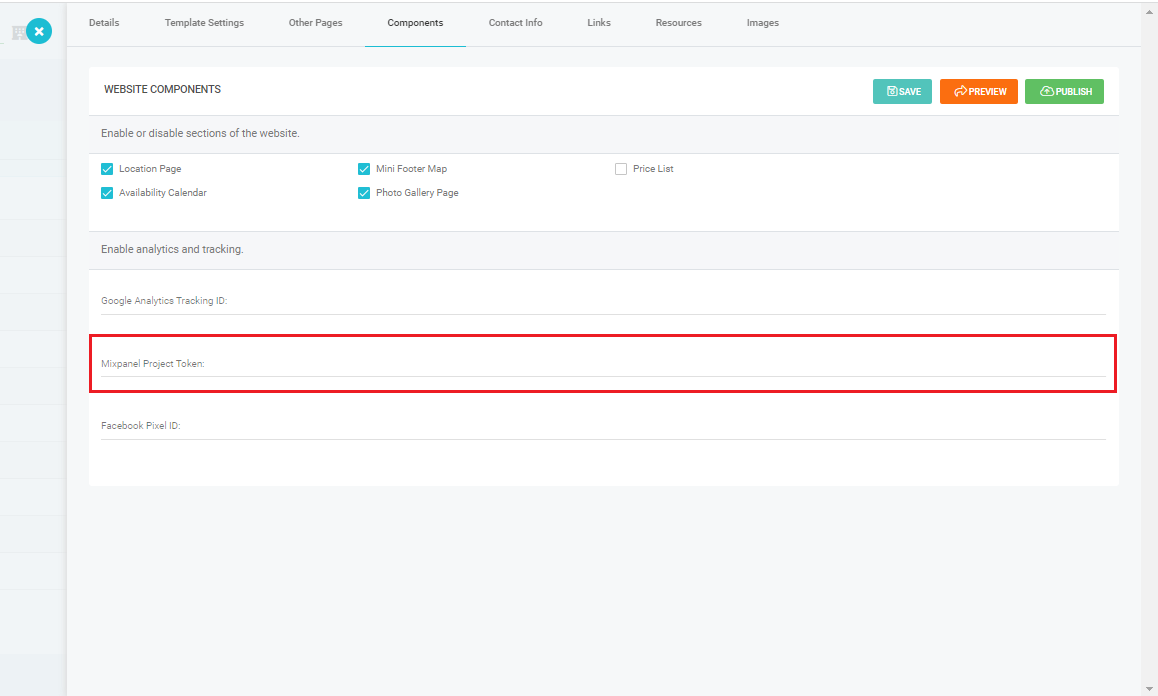Disable the Mini Footer Map checkbox
This screenshot has height=696, width=1158.
point(364,169)
